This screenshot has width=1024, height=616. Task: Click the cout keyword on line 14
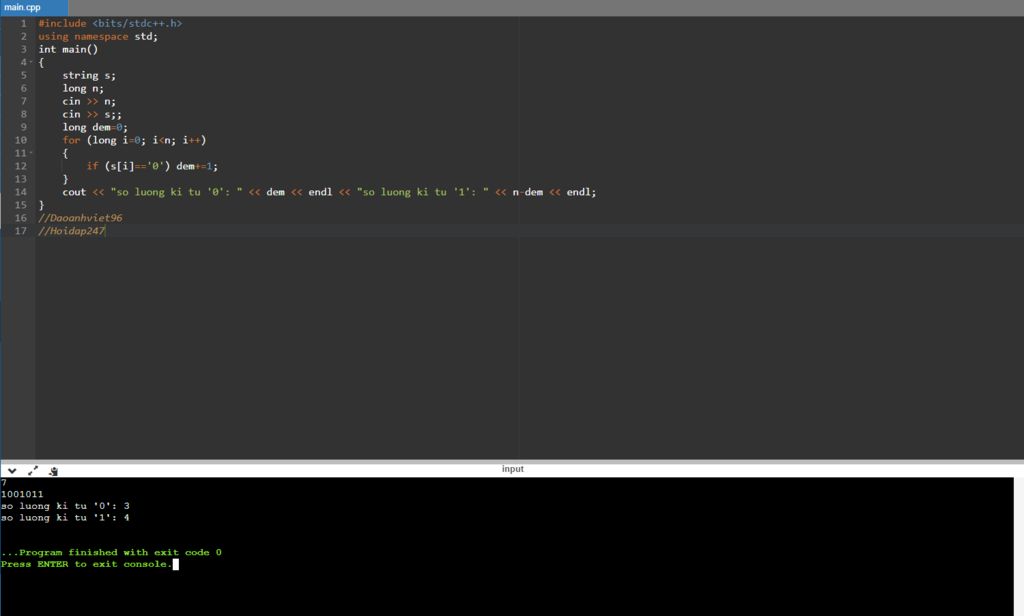pos(74,192)
